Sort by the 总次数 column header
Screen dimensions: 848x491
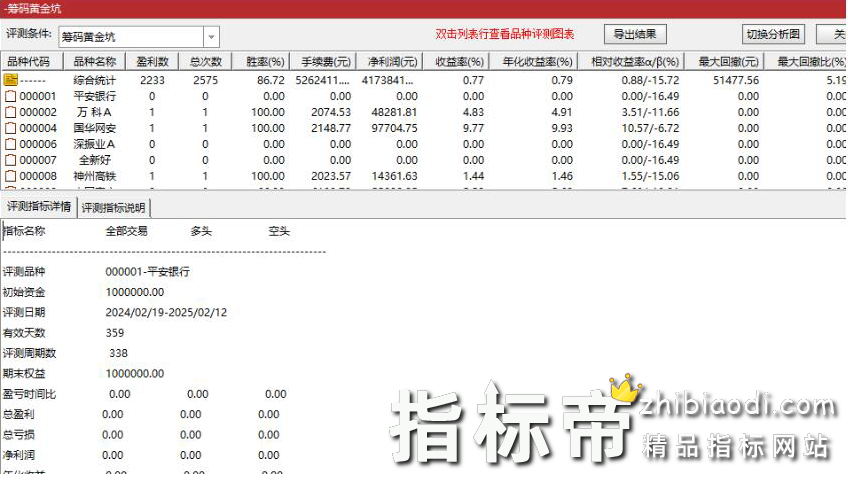point(206,62)
